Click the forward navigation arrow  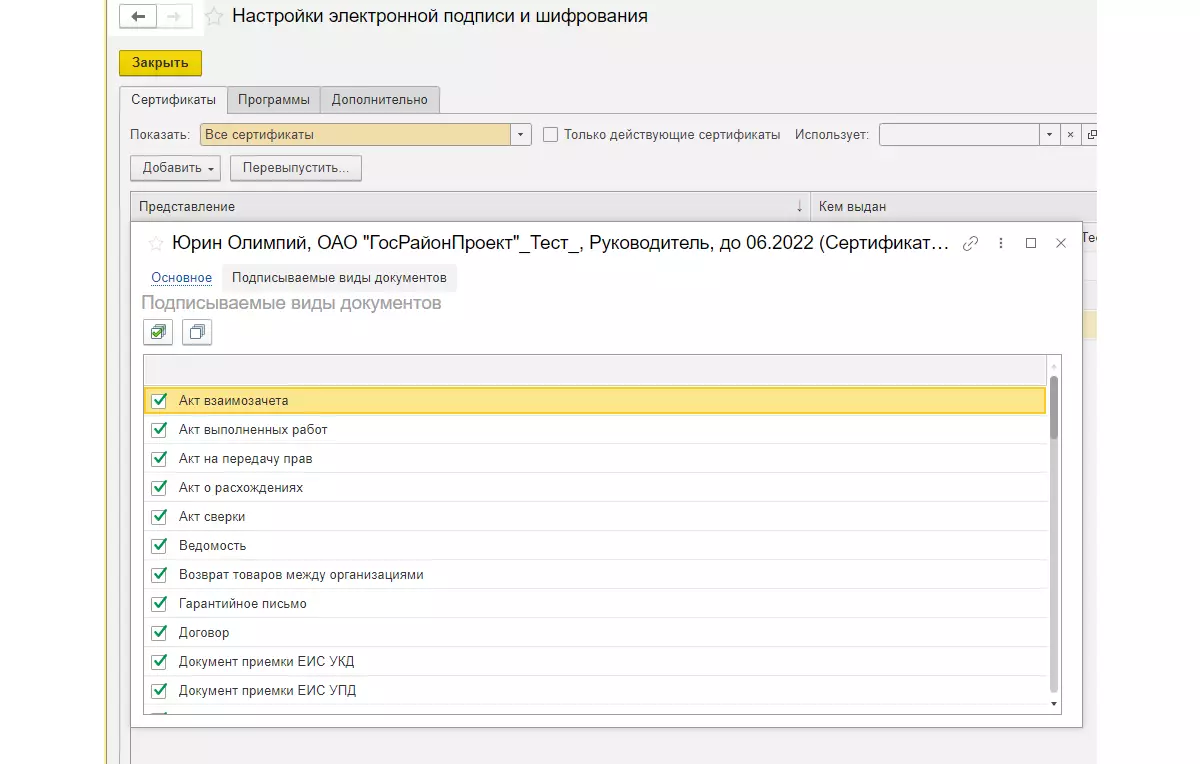[x=174, y=17]
